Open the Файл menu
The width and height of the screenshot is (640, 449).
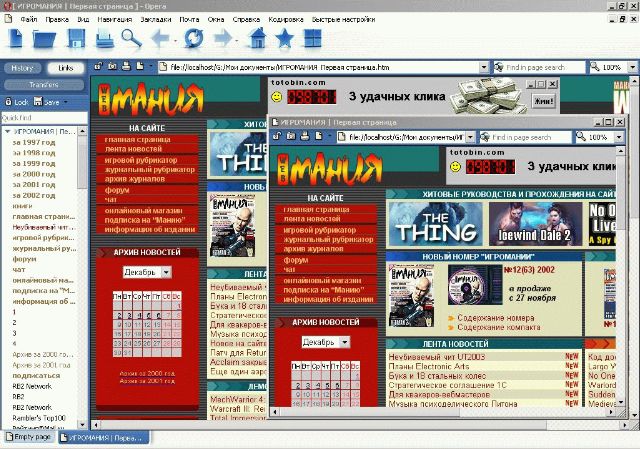pos(29,19)
